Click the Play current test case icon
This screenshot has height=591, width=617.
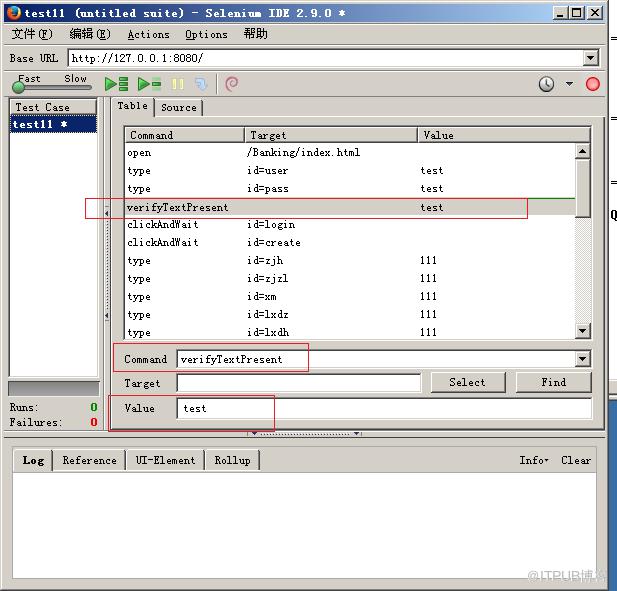pyautogui.click(x=150, y=84)
